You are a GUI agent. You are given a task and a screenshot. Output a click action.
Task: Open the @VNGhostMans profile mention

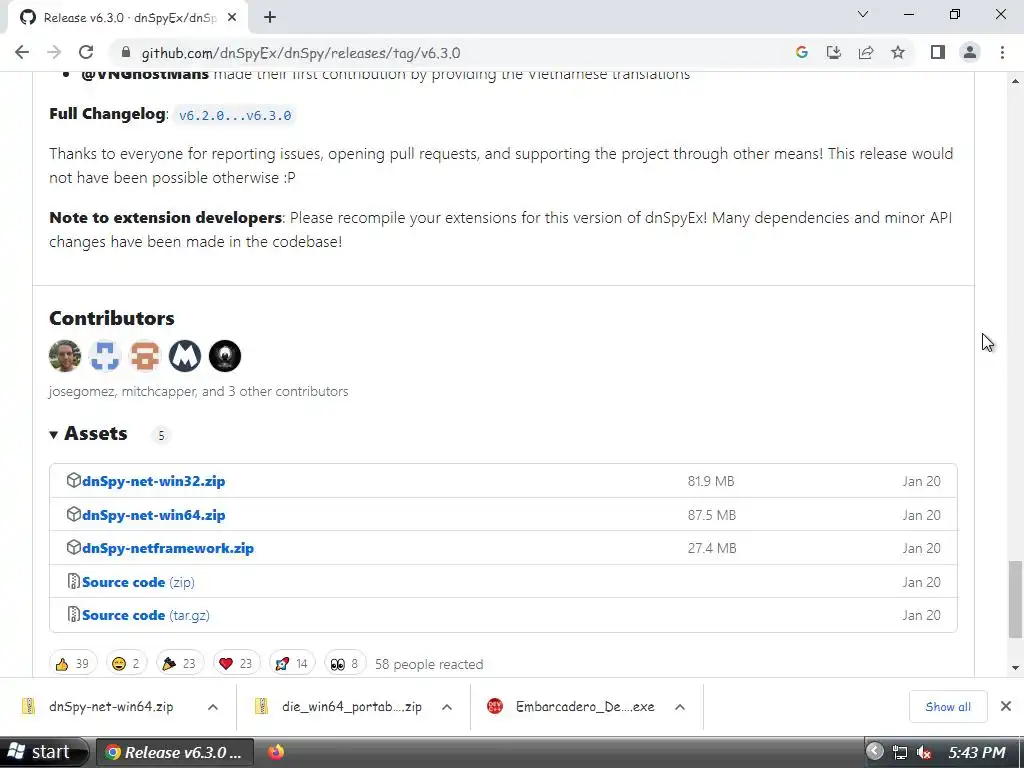(x=145, y=74)
